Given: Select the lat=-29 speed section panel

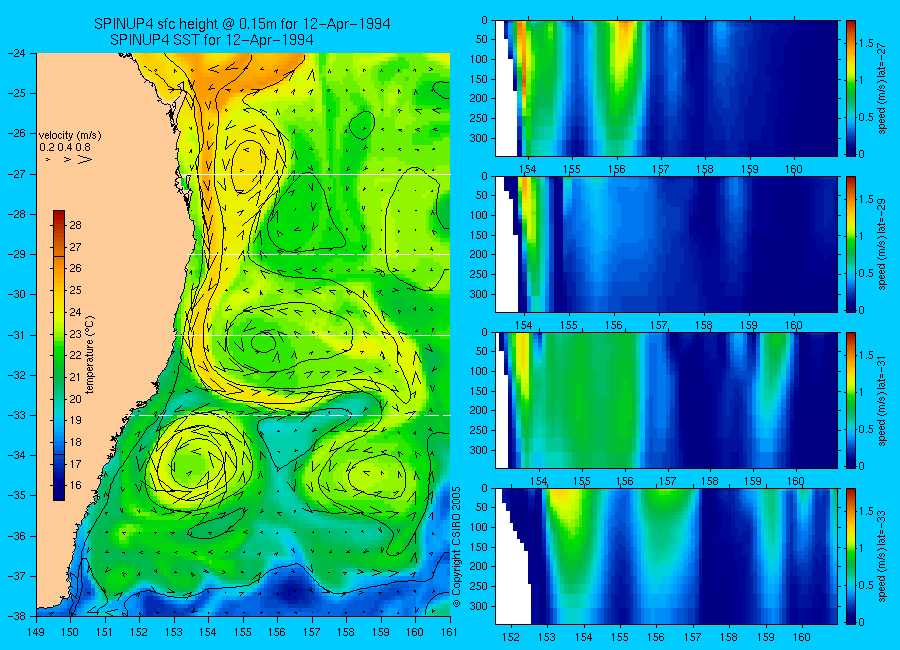Looking at the screenshot, I should [x=666, y=245].
